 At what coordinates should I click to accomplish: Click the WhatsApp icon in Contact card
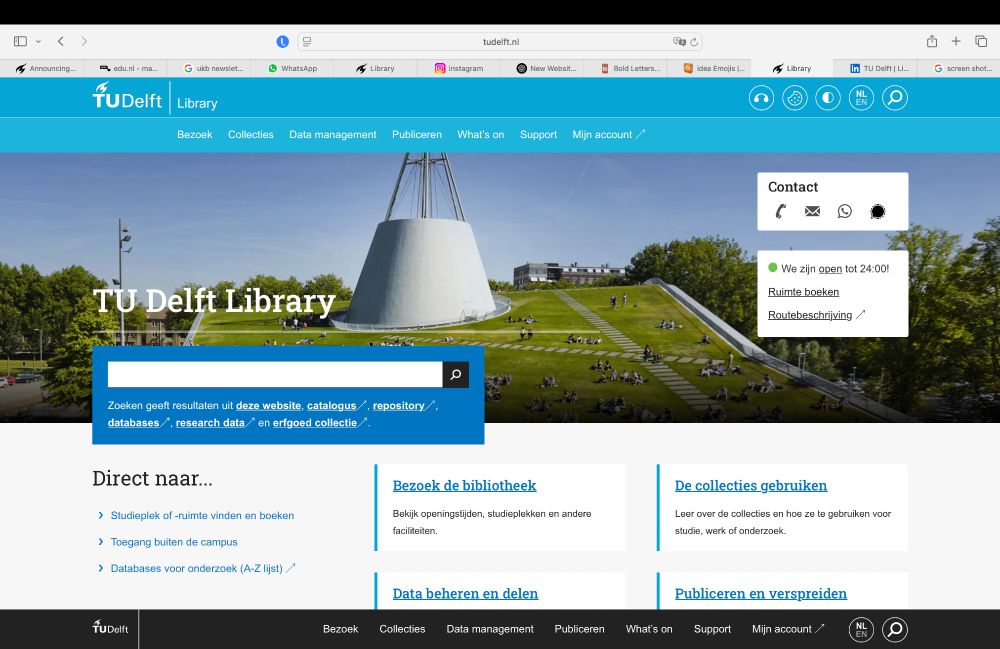pos(844,211)
